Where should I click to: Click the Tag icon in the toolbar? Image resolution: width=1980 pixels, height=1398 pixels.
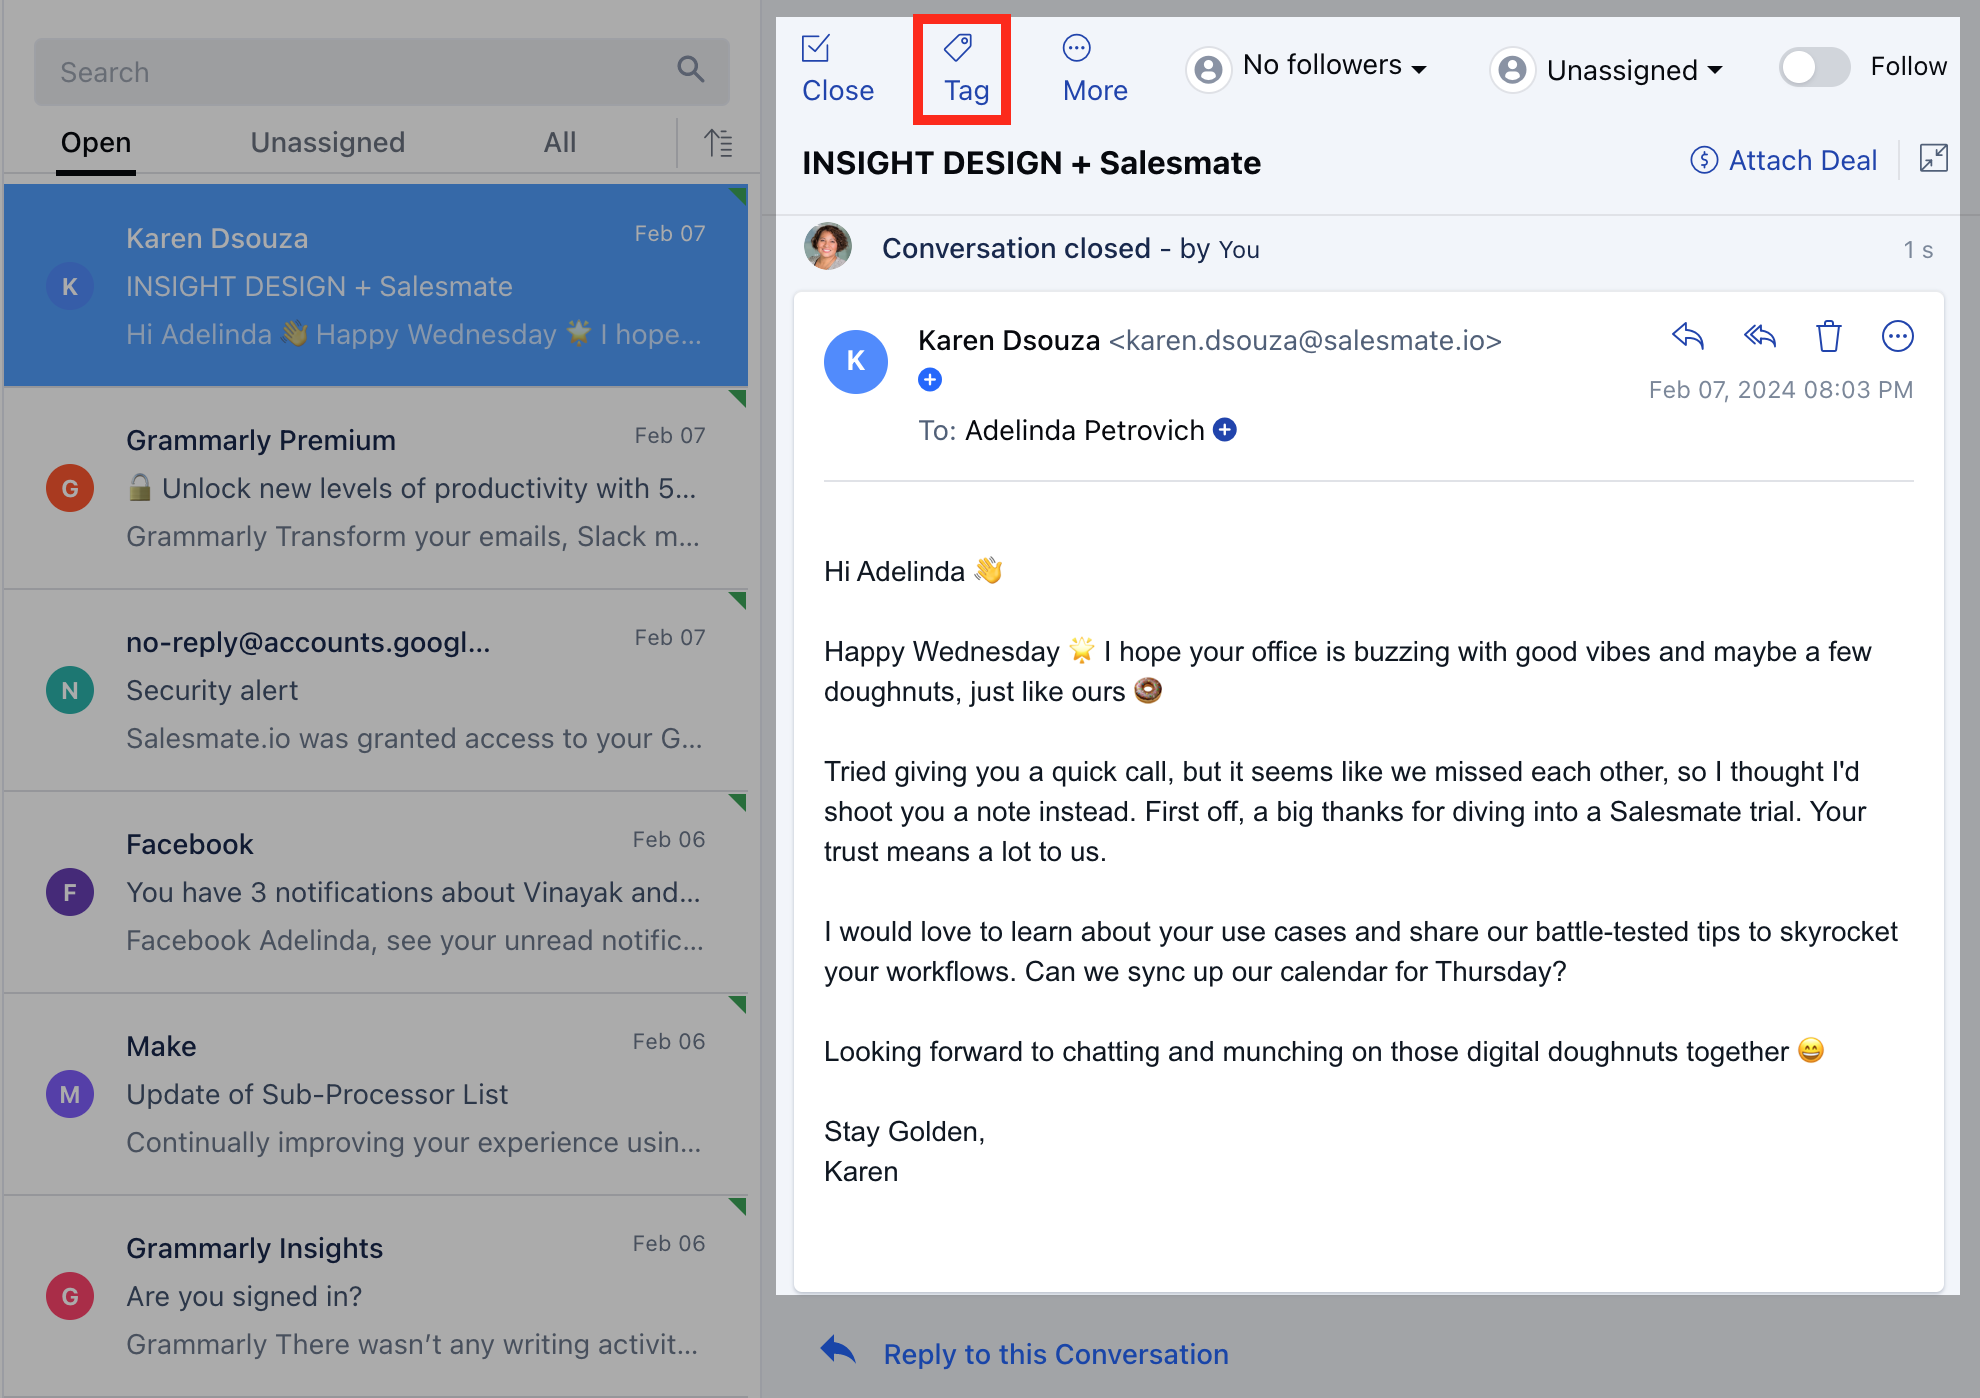tap(958, 48)
